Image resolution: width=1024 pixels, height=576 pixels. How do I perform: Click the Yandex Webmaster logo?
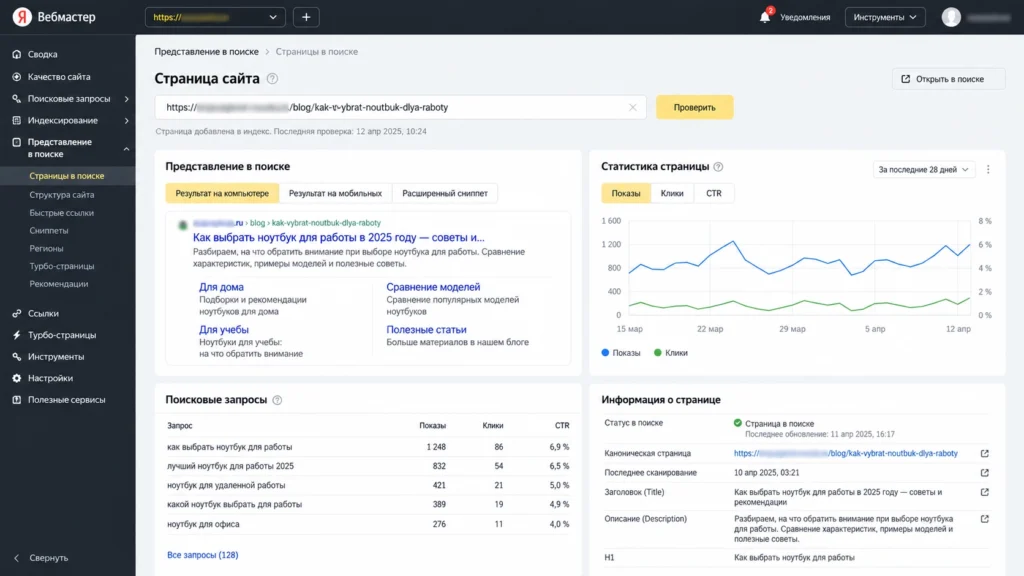(x=55, y=17)
